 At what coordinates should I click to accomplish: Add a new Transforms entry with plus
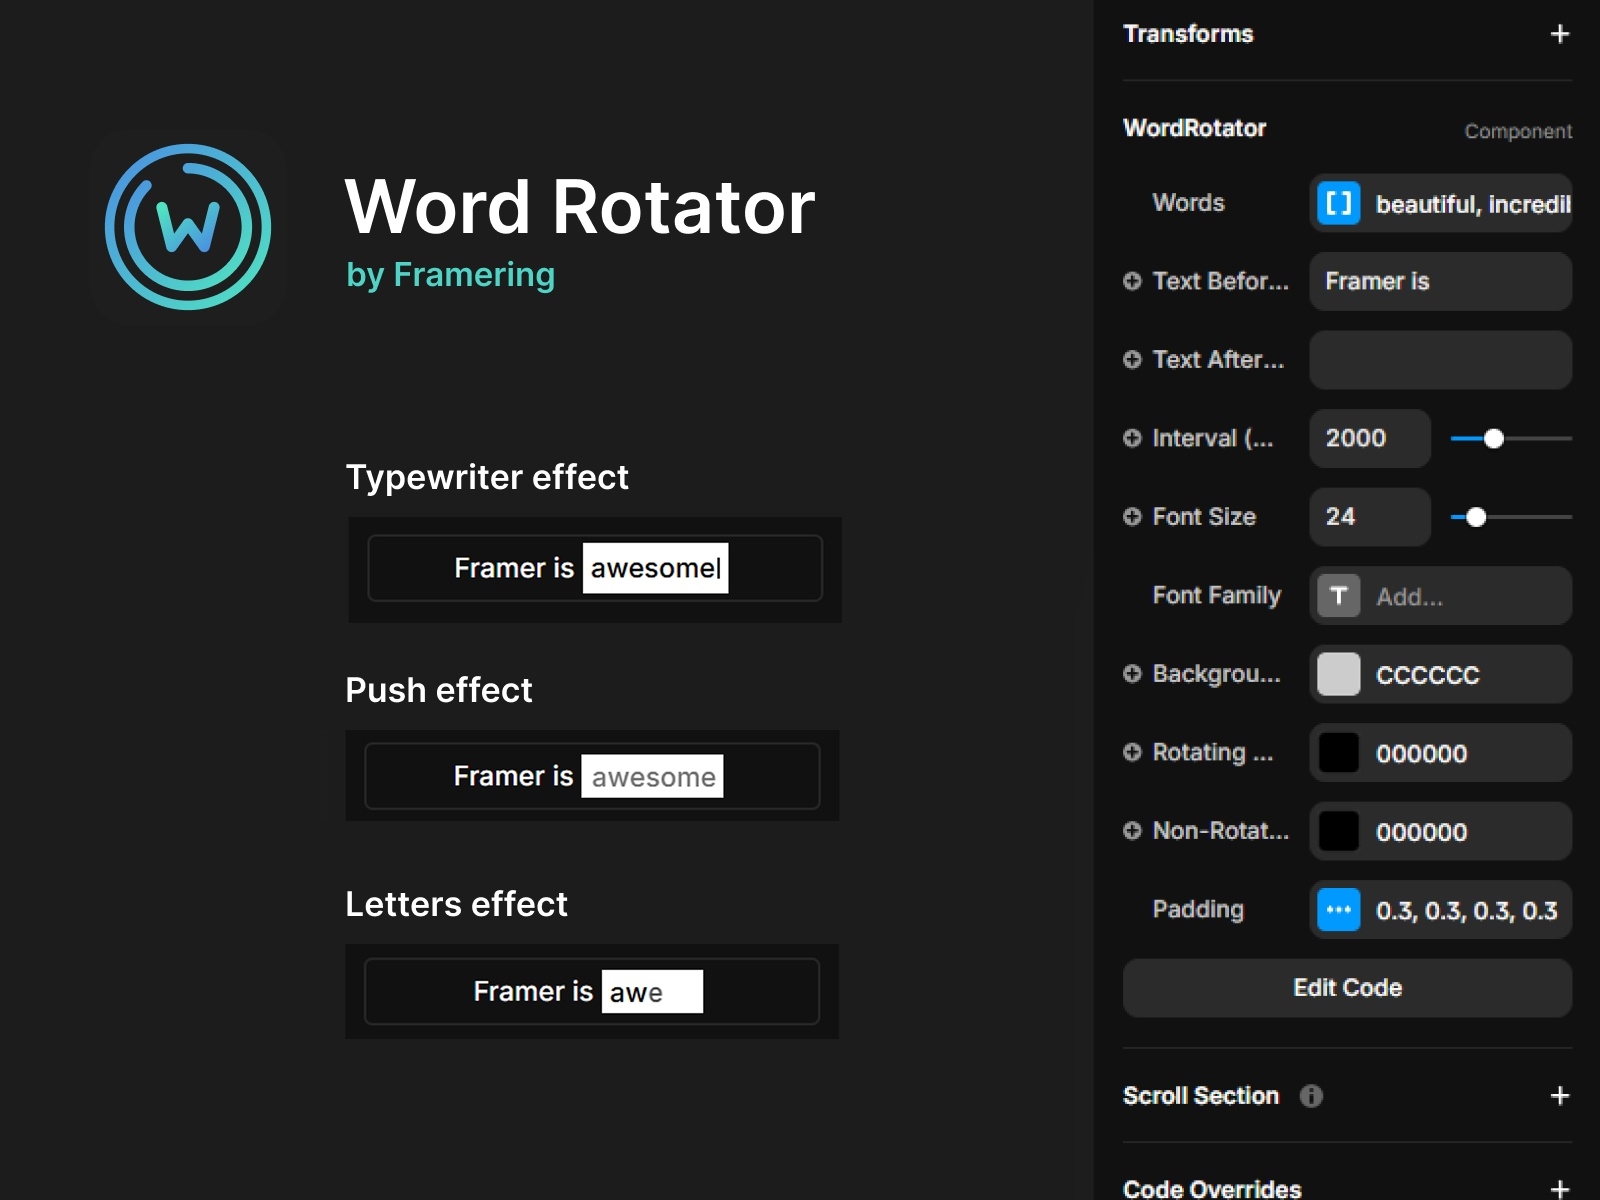1559,34
